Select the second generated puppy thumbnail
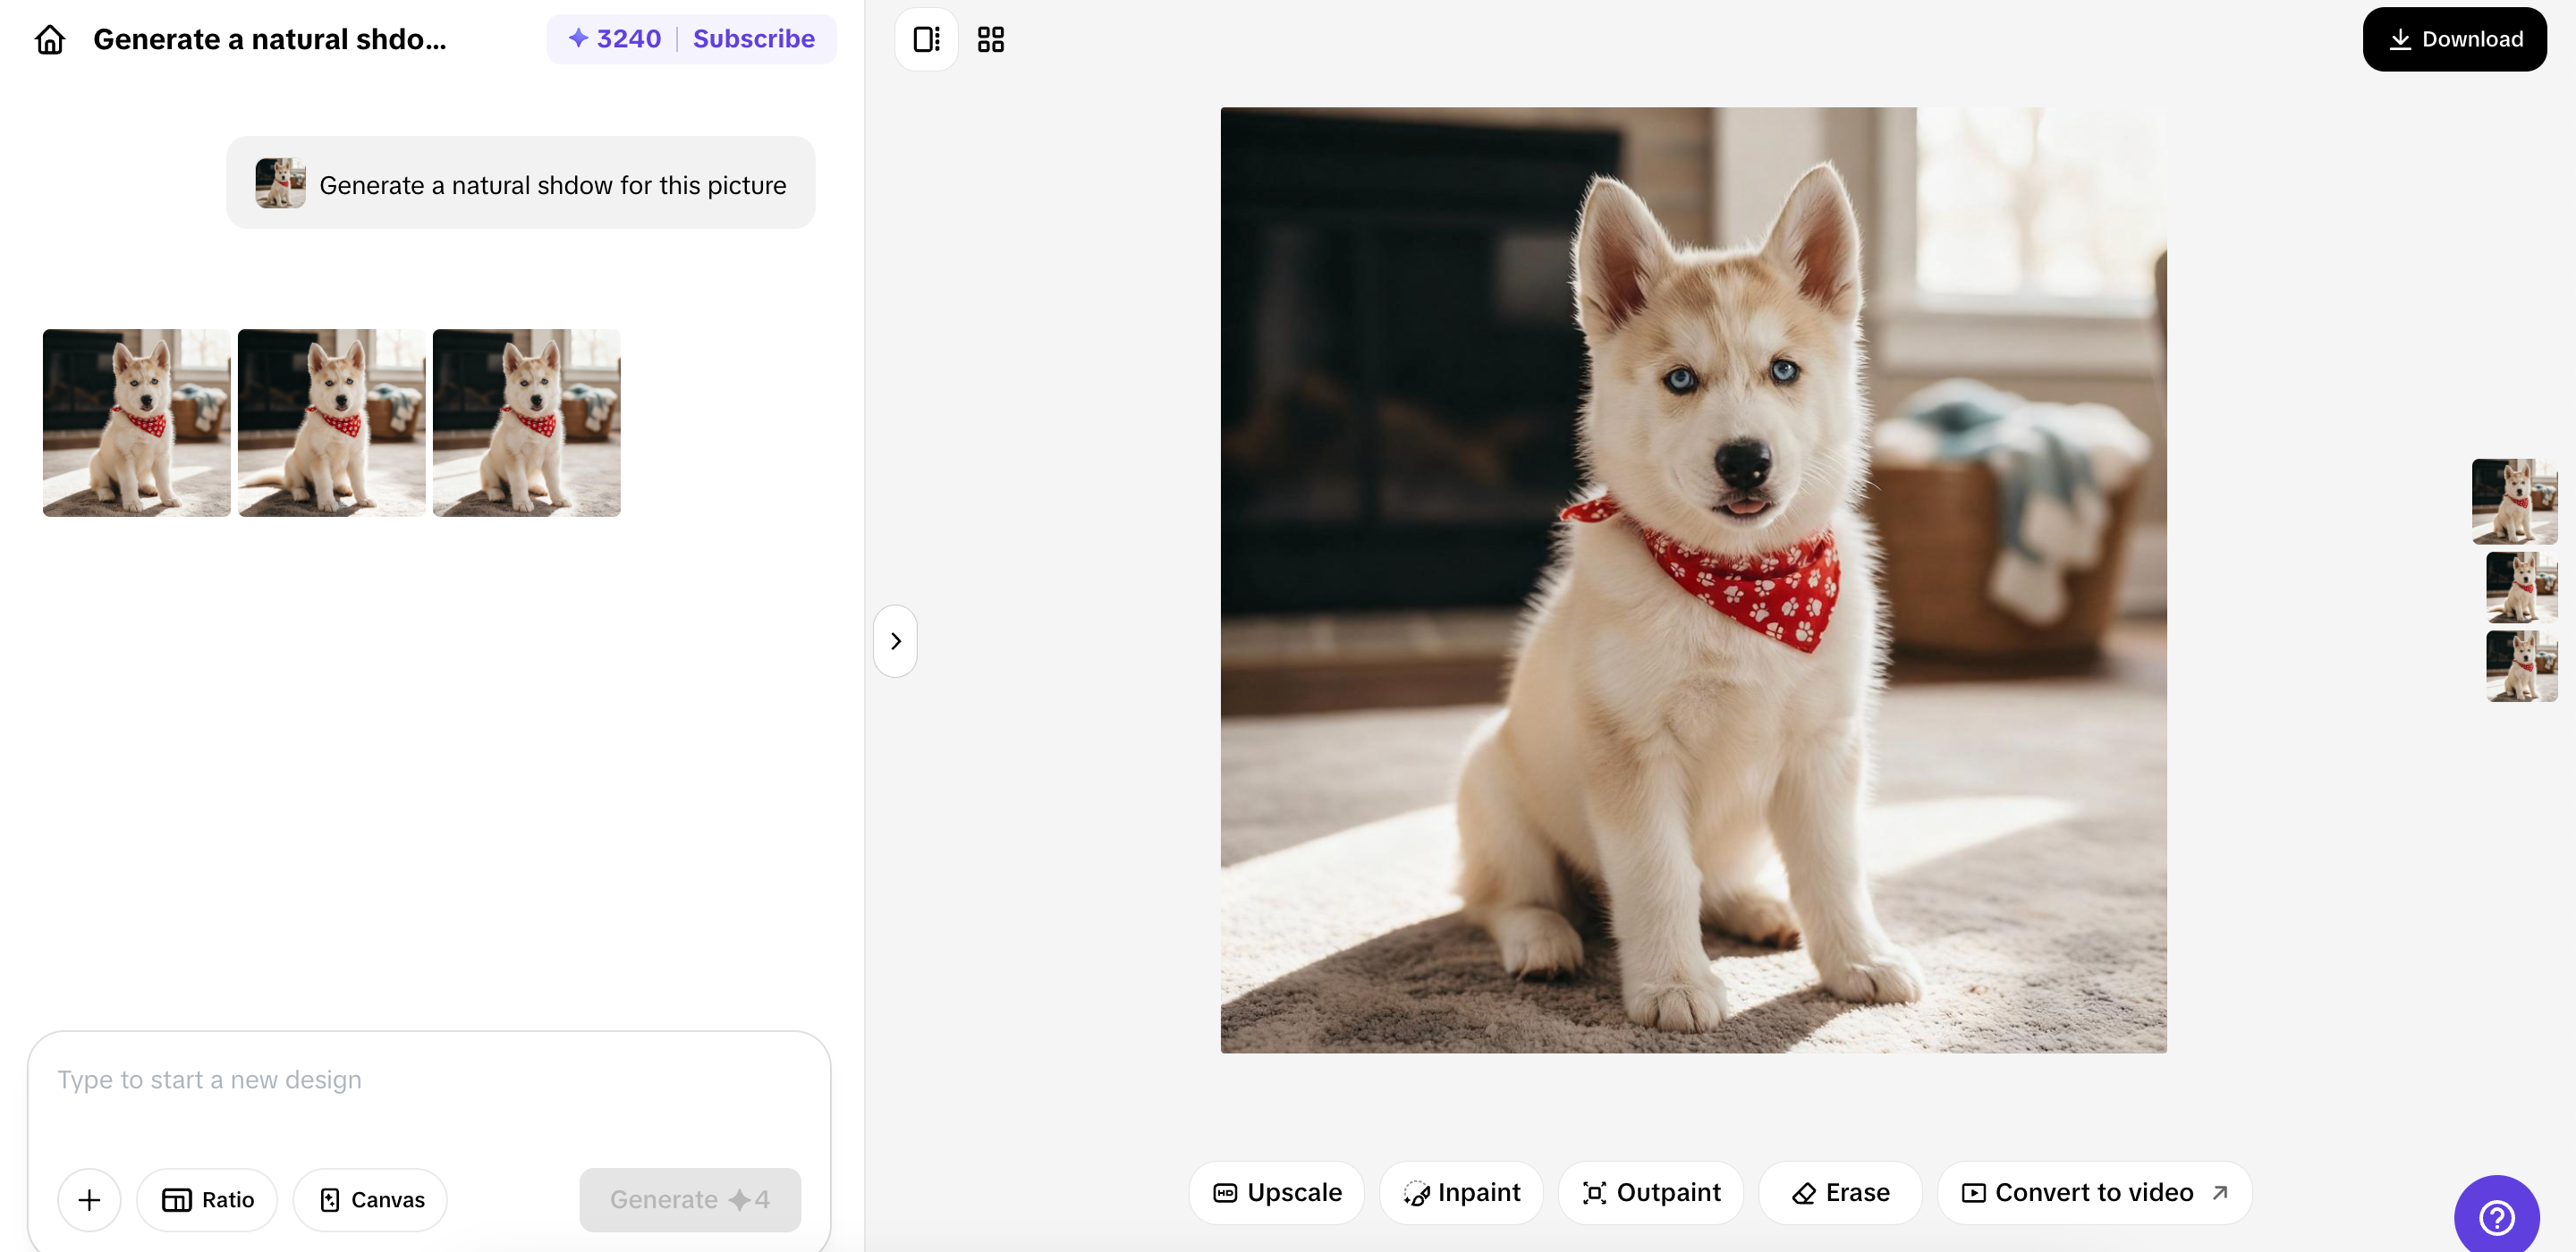The height and width of the screenshot is (1252, 2576). click(331, 422)
